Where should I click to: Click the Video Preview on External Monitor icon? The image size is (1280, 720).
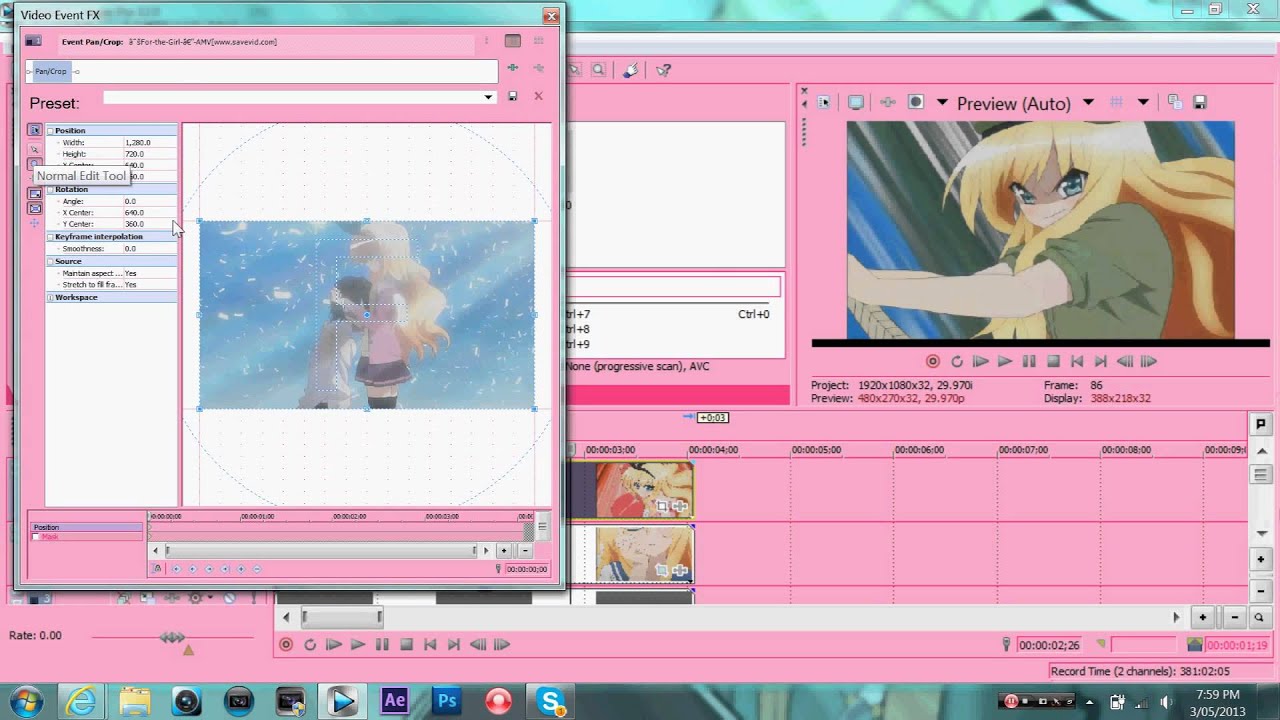[x=856, y=102]
